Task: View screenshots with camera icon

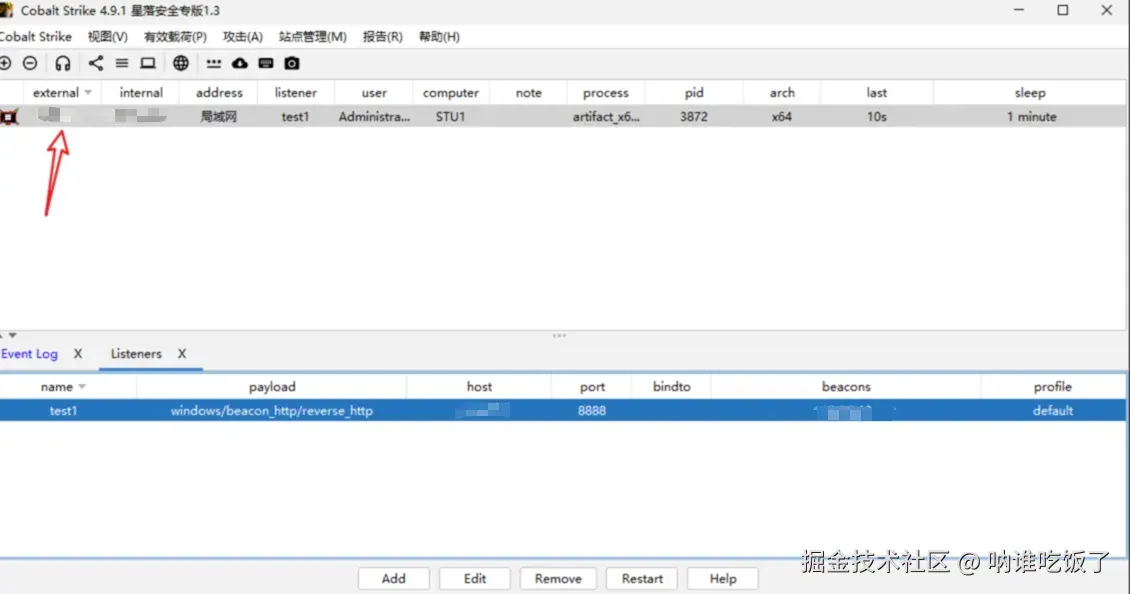Action: (x=292, y=63)
